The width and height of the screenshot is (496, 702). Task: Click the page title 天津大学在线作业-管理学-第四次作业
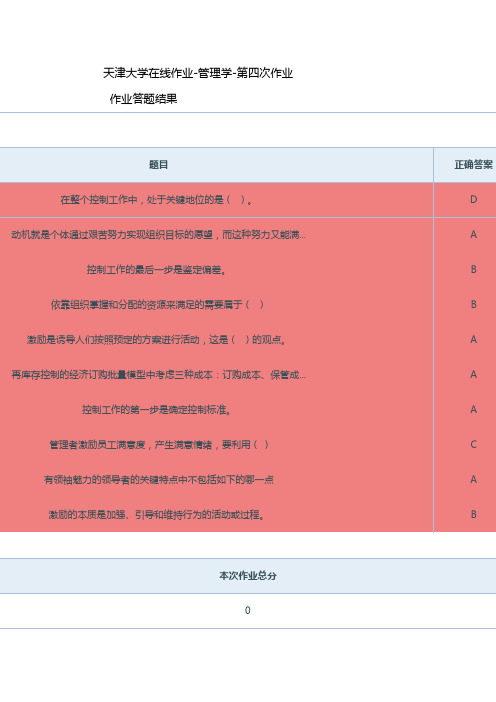pos(198,73)
